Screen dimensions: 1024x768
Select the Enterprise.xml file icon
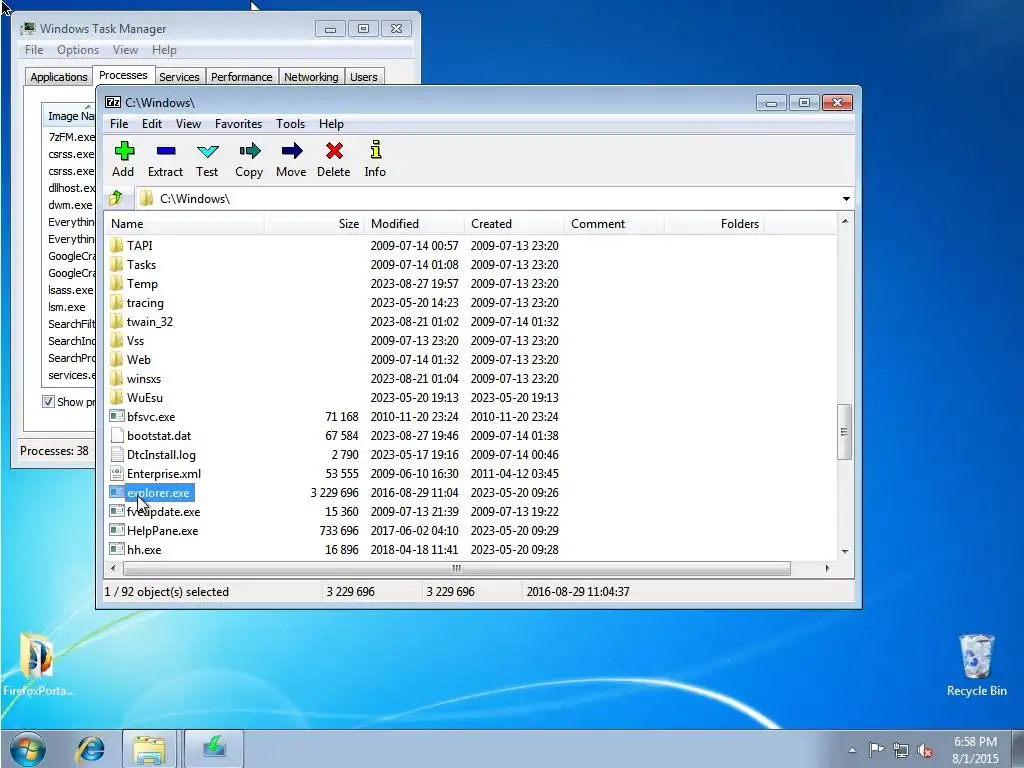(117, 473)
